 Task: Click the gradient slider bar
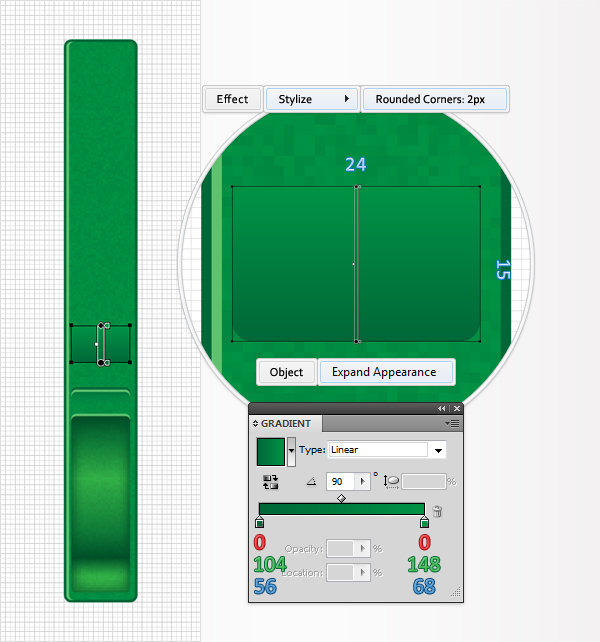pos(342,509)
